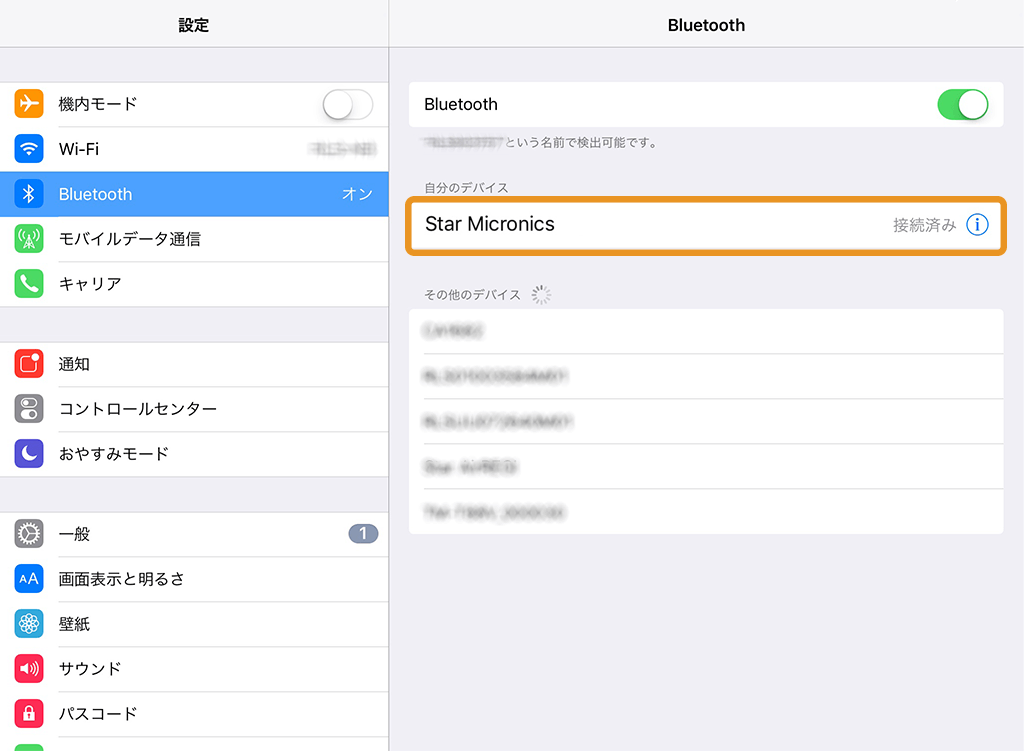Tap the Display & Brightness AA icon
Viewport: 1024px width, 754px height.
[x=29, y=578]
